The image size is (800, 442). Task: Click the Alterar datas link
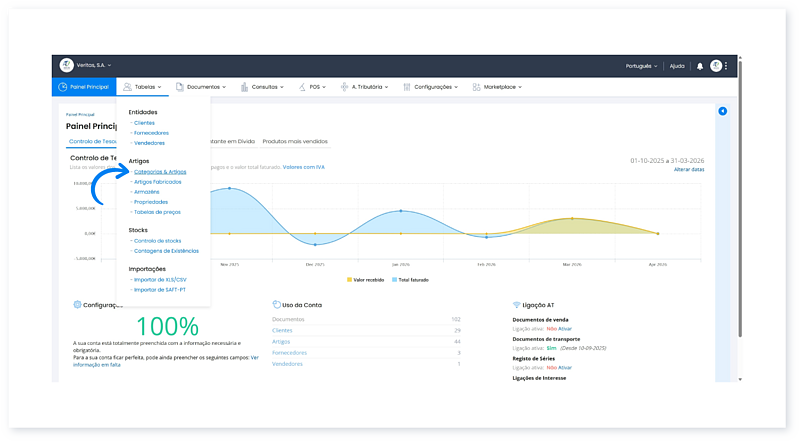[x=689, y=170]
